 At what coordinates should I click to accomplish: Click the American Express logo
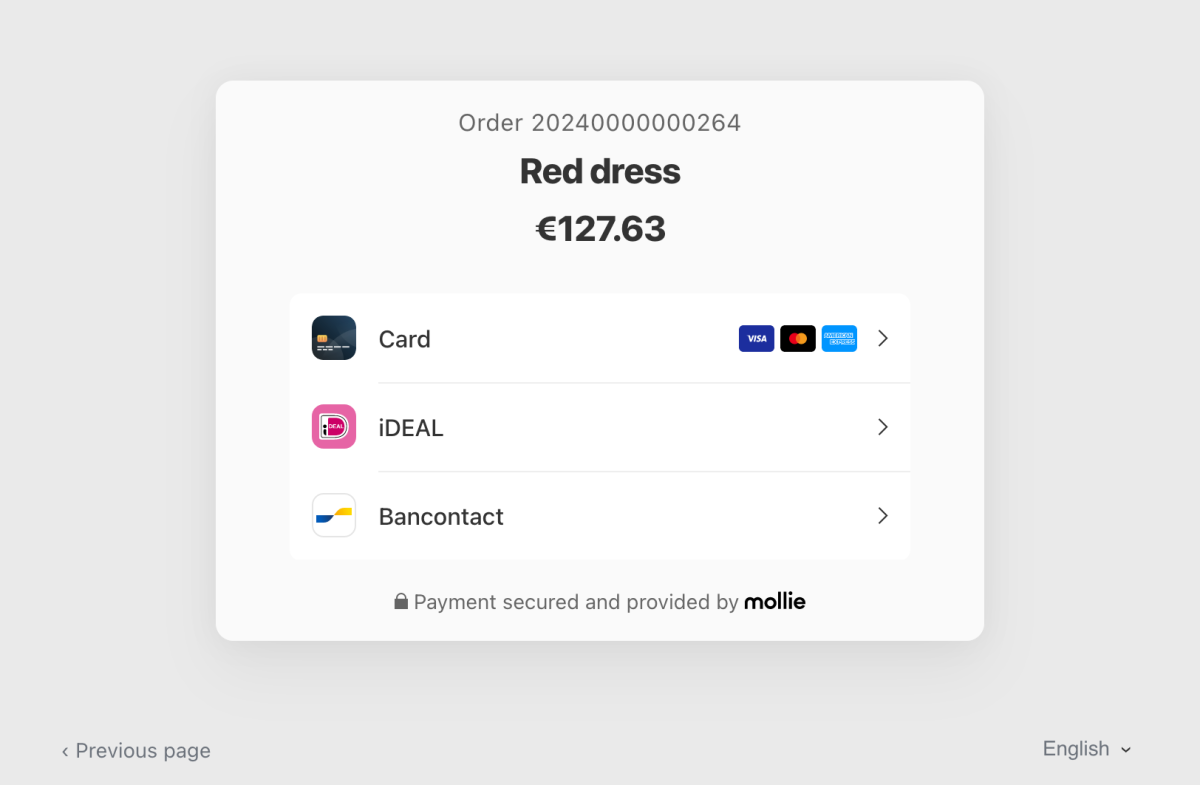[839, 339]
